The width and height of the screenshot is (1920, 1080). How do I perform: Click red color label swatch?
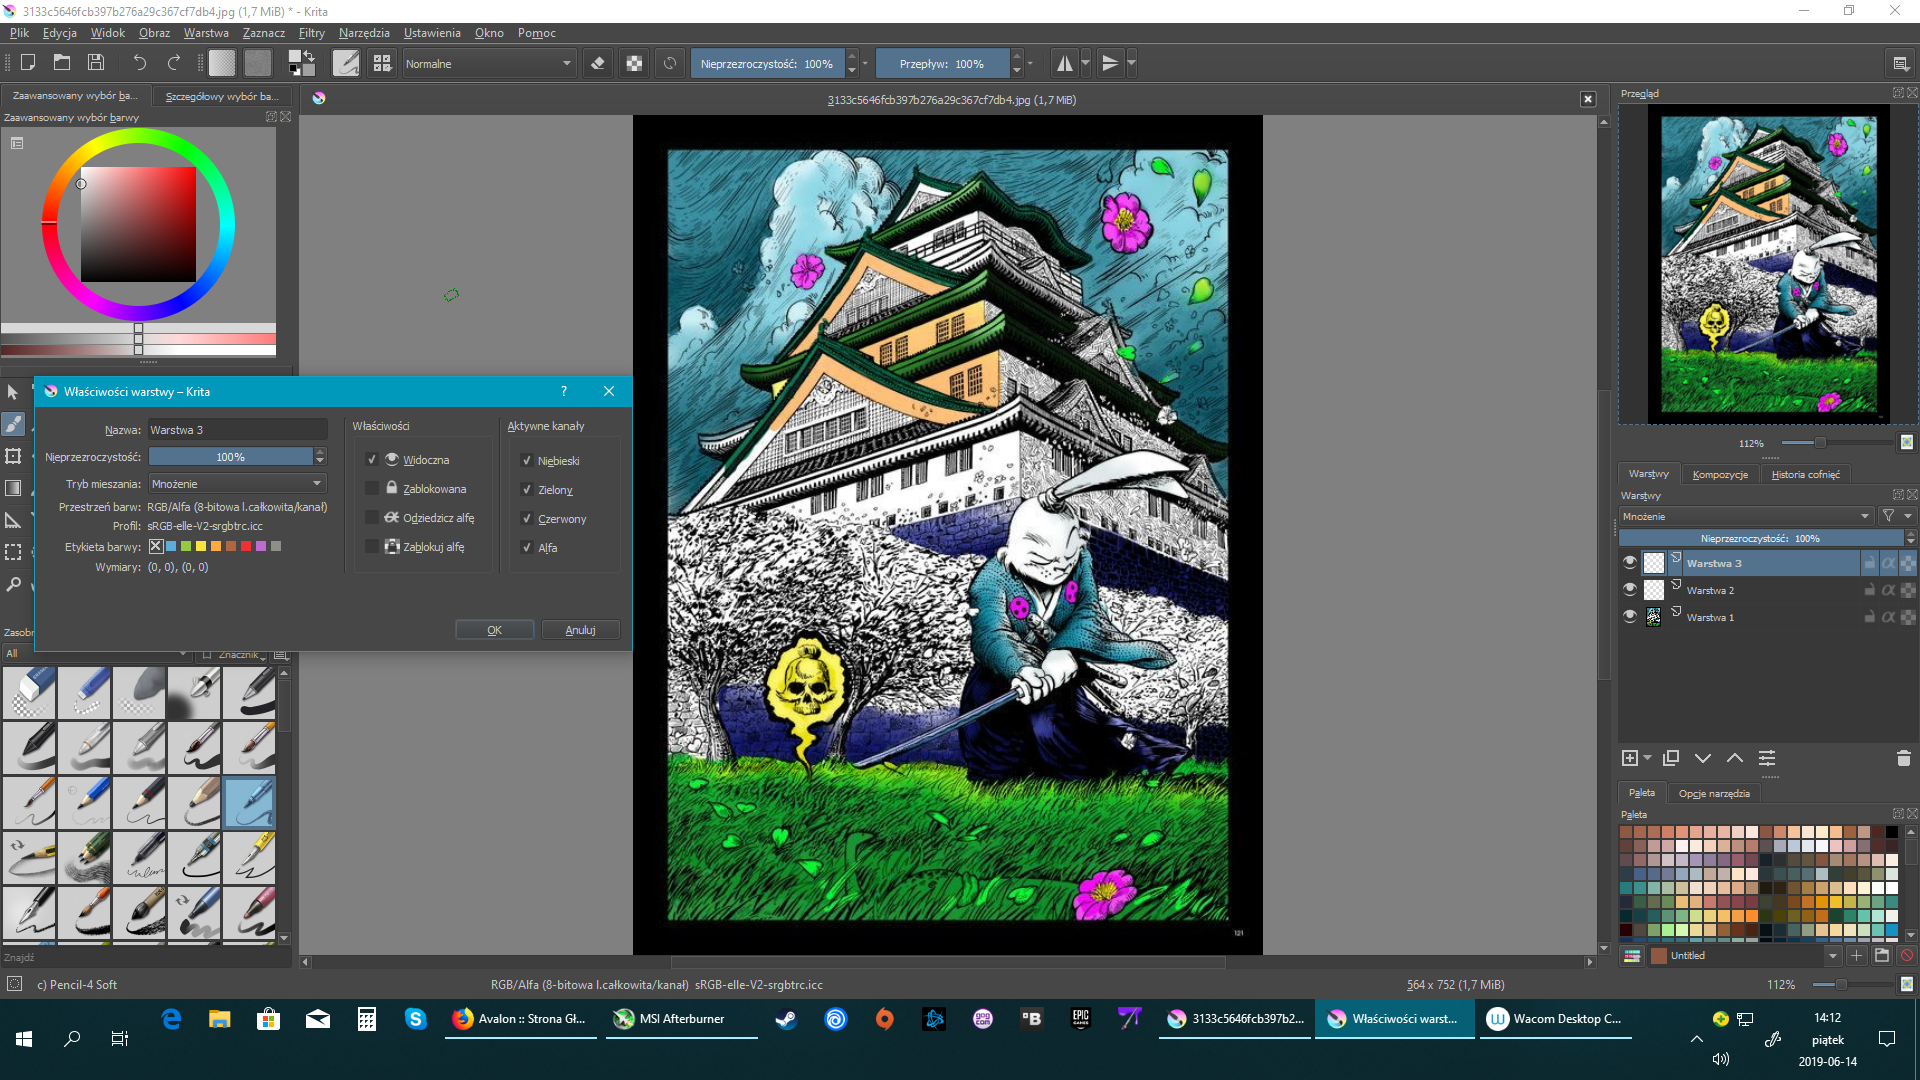click(x=246, y=546)
